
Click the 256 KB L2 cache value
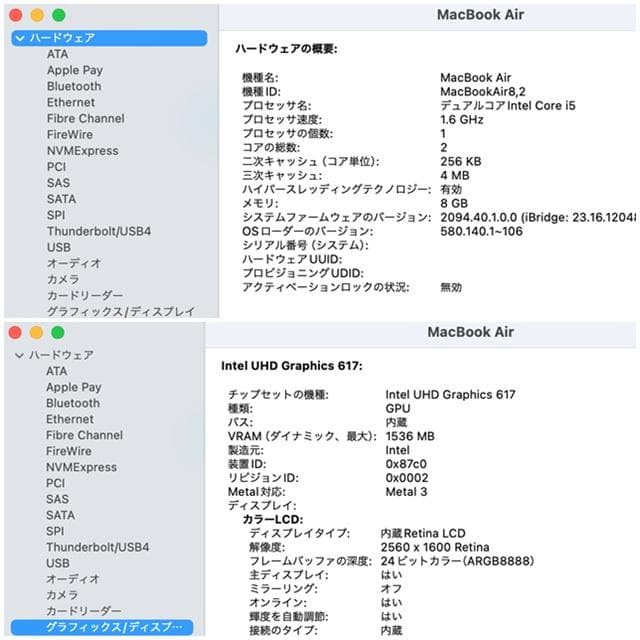point(460,162)
